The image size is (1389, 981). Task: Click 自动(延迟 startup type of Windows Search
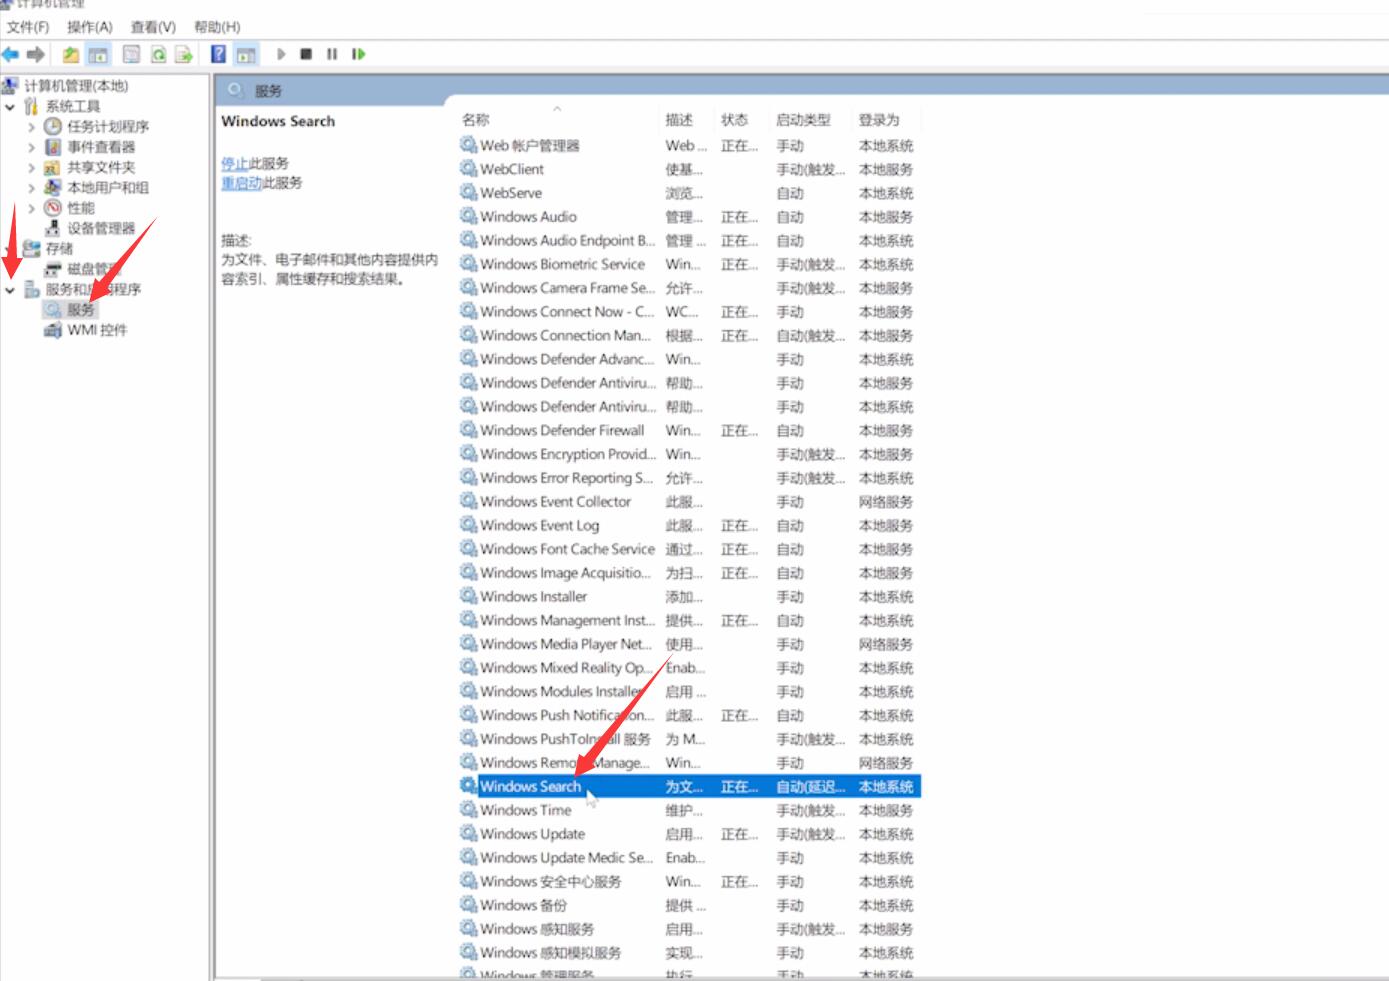(x=811, y=788)
